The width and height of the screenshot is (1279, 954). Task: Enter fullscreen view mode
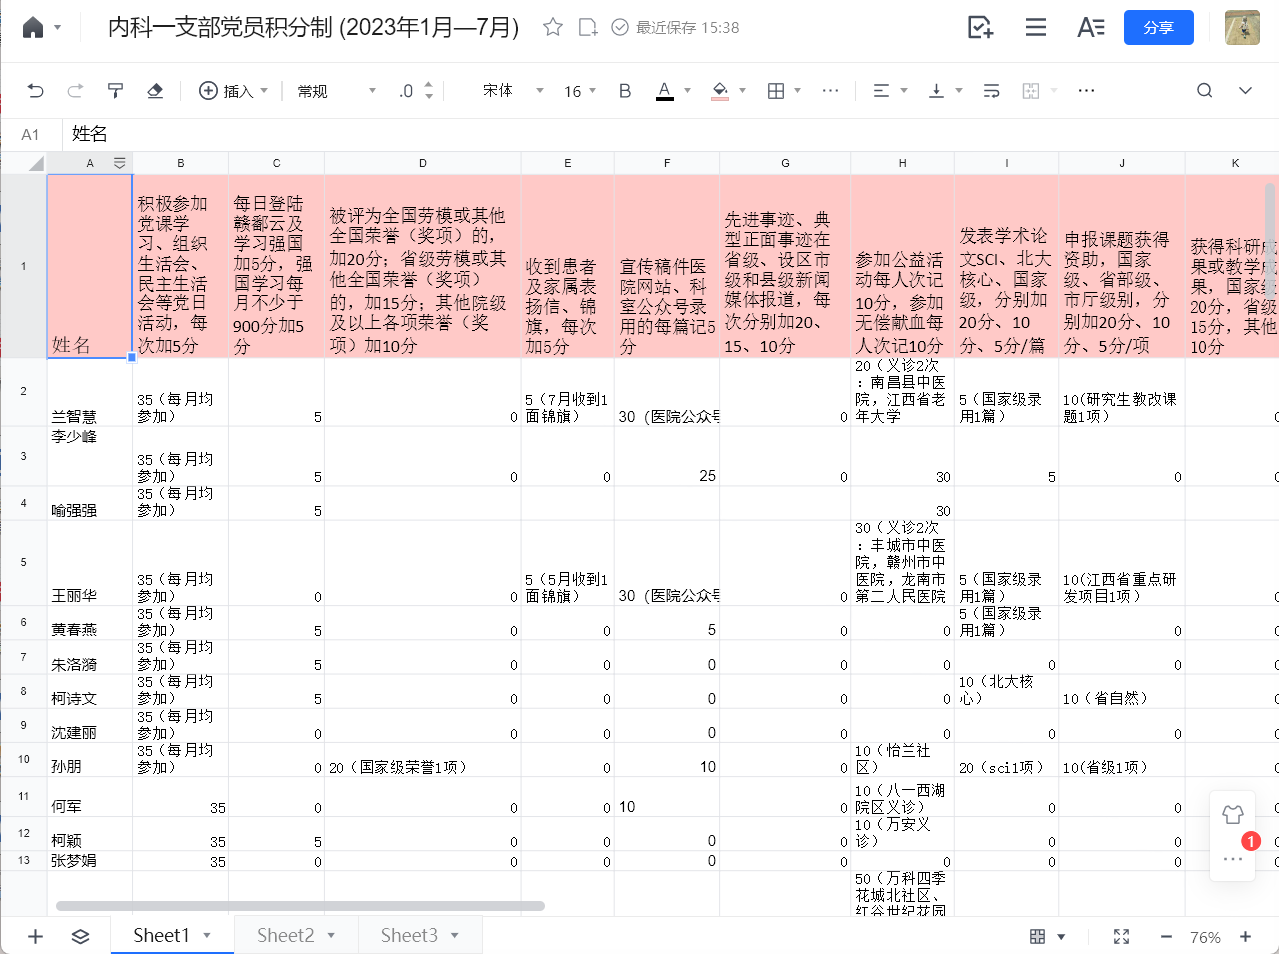[1121, 936]
